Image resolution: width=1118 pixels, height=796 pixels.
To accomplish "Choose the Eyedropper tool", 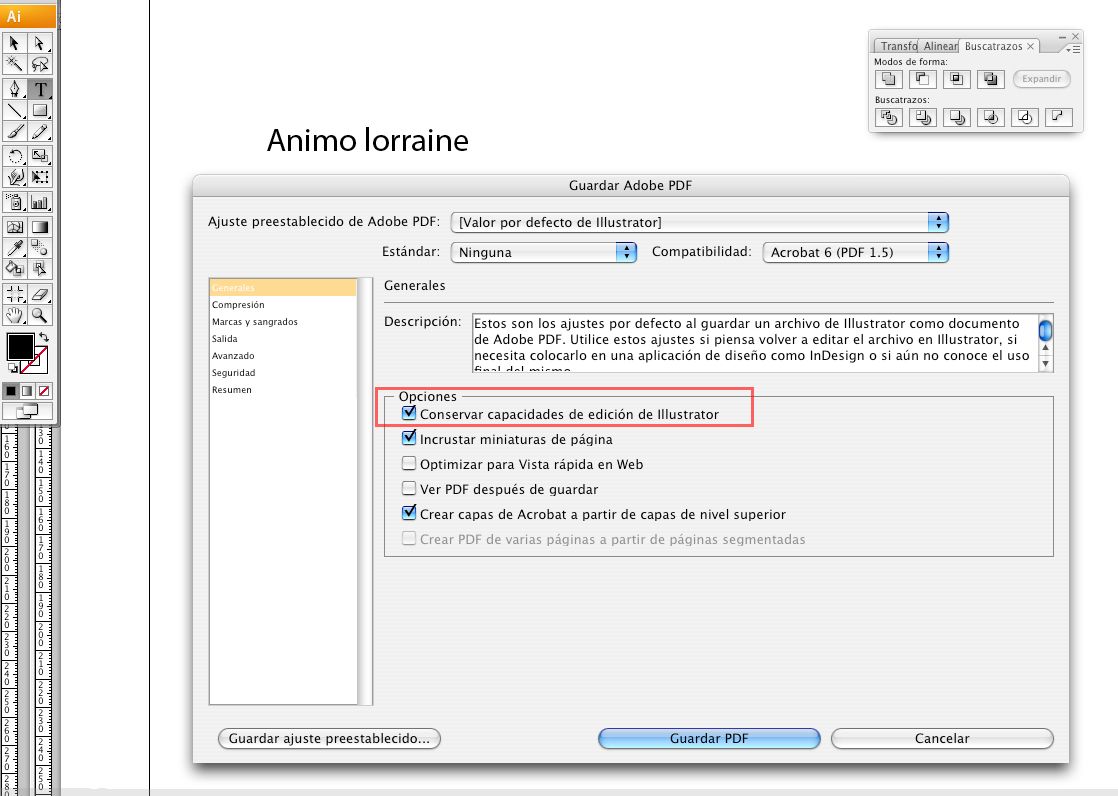I will click(x=15, y=247).
